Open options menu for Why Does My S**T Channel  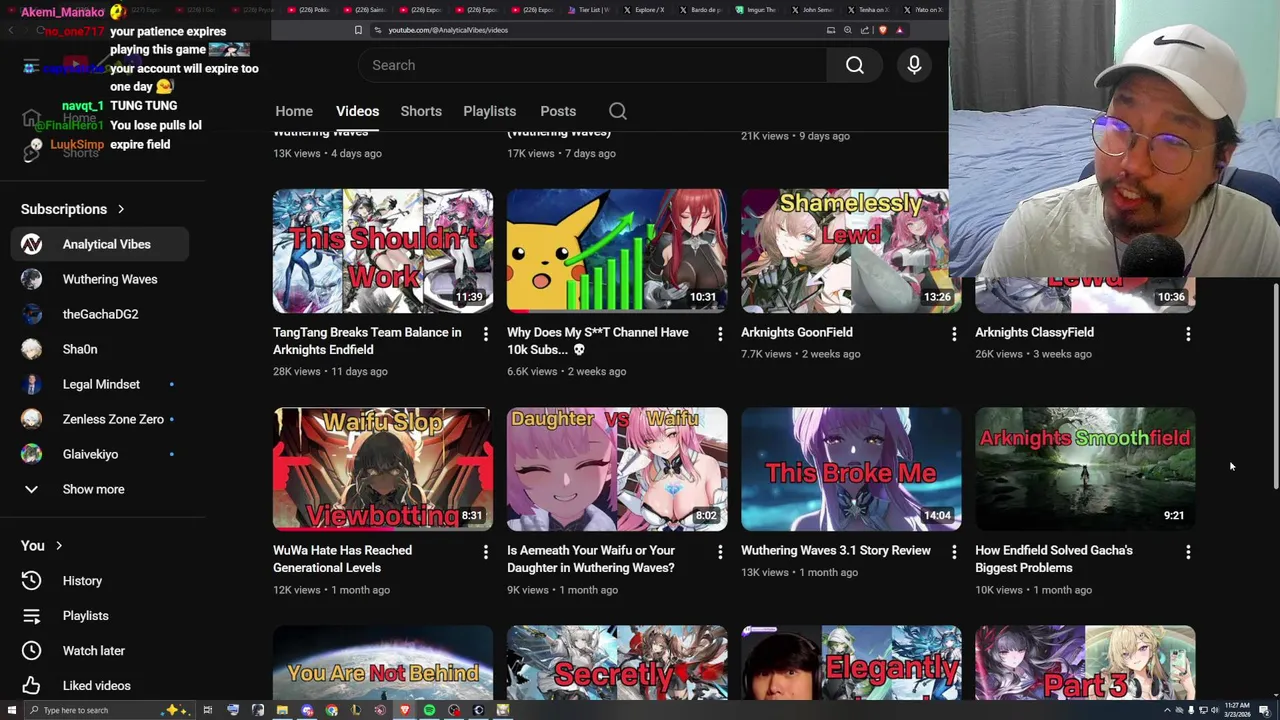(720, 334)
